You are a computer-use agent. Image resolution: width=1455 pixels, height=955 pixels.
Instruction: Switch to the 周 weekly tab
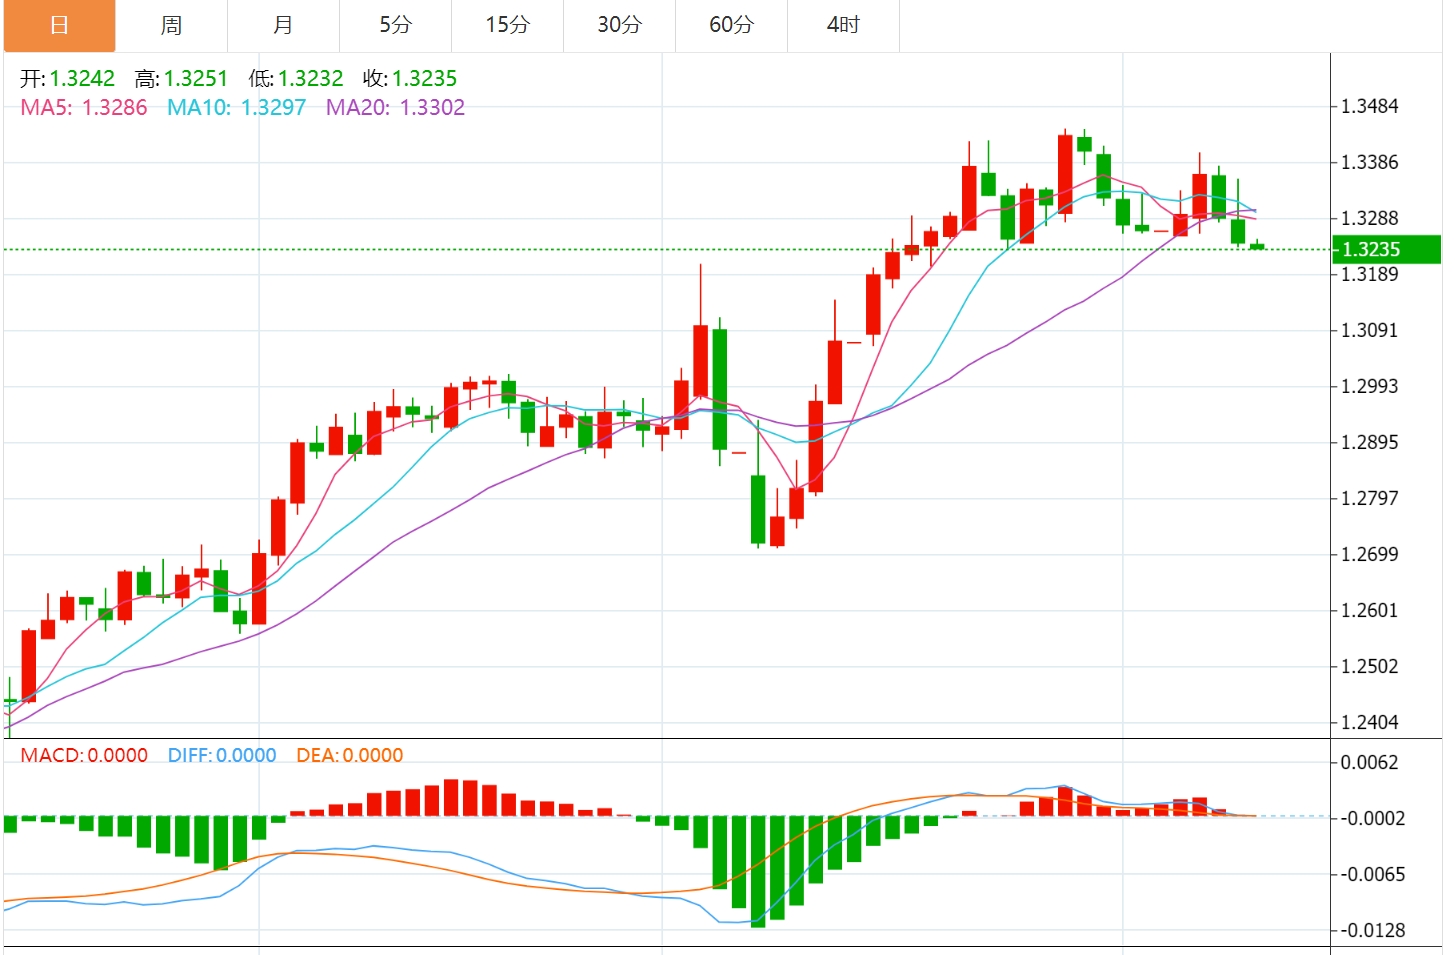click(x=171, y=25)
